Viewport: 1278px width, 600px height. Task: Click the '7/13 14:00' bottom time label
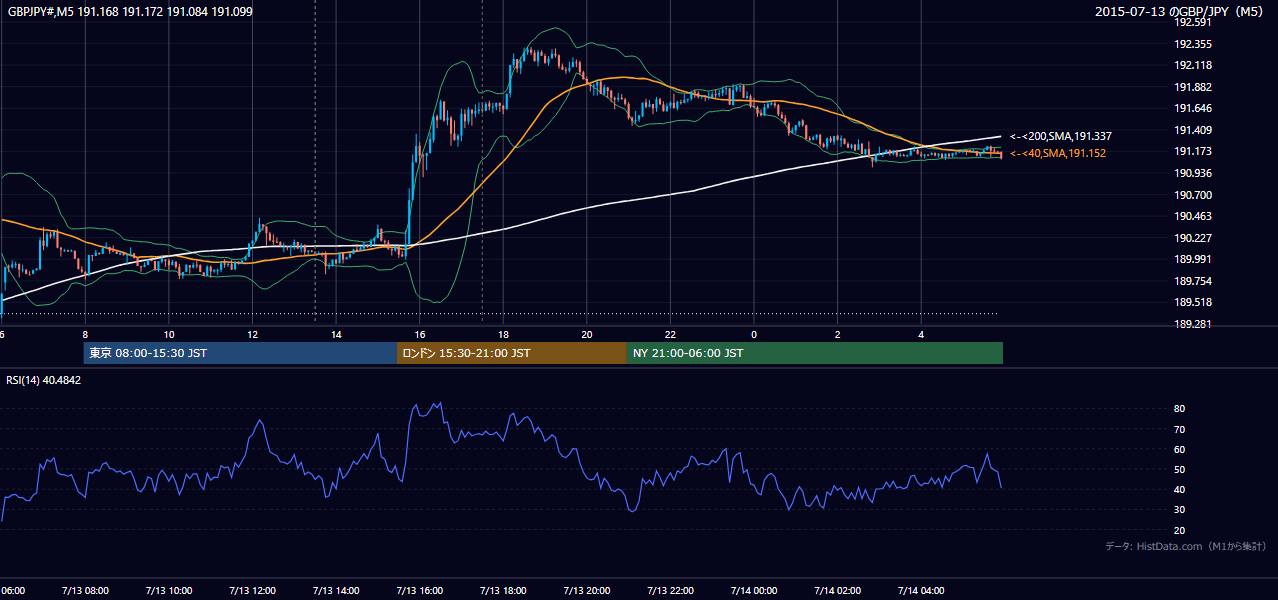336,590
